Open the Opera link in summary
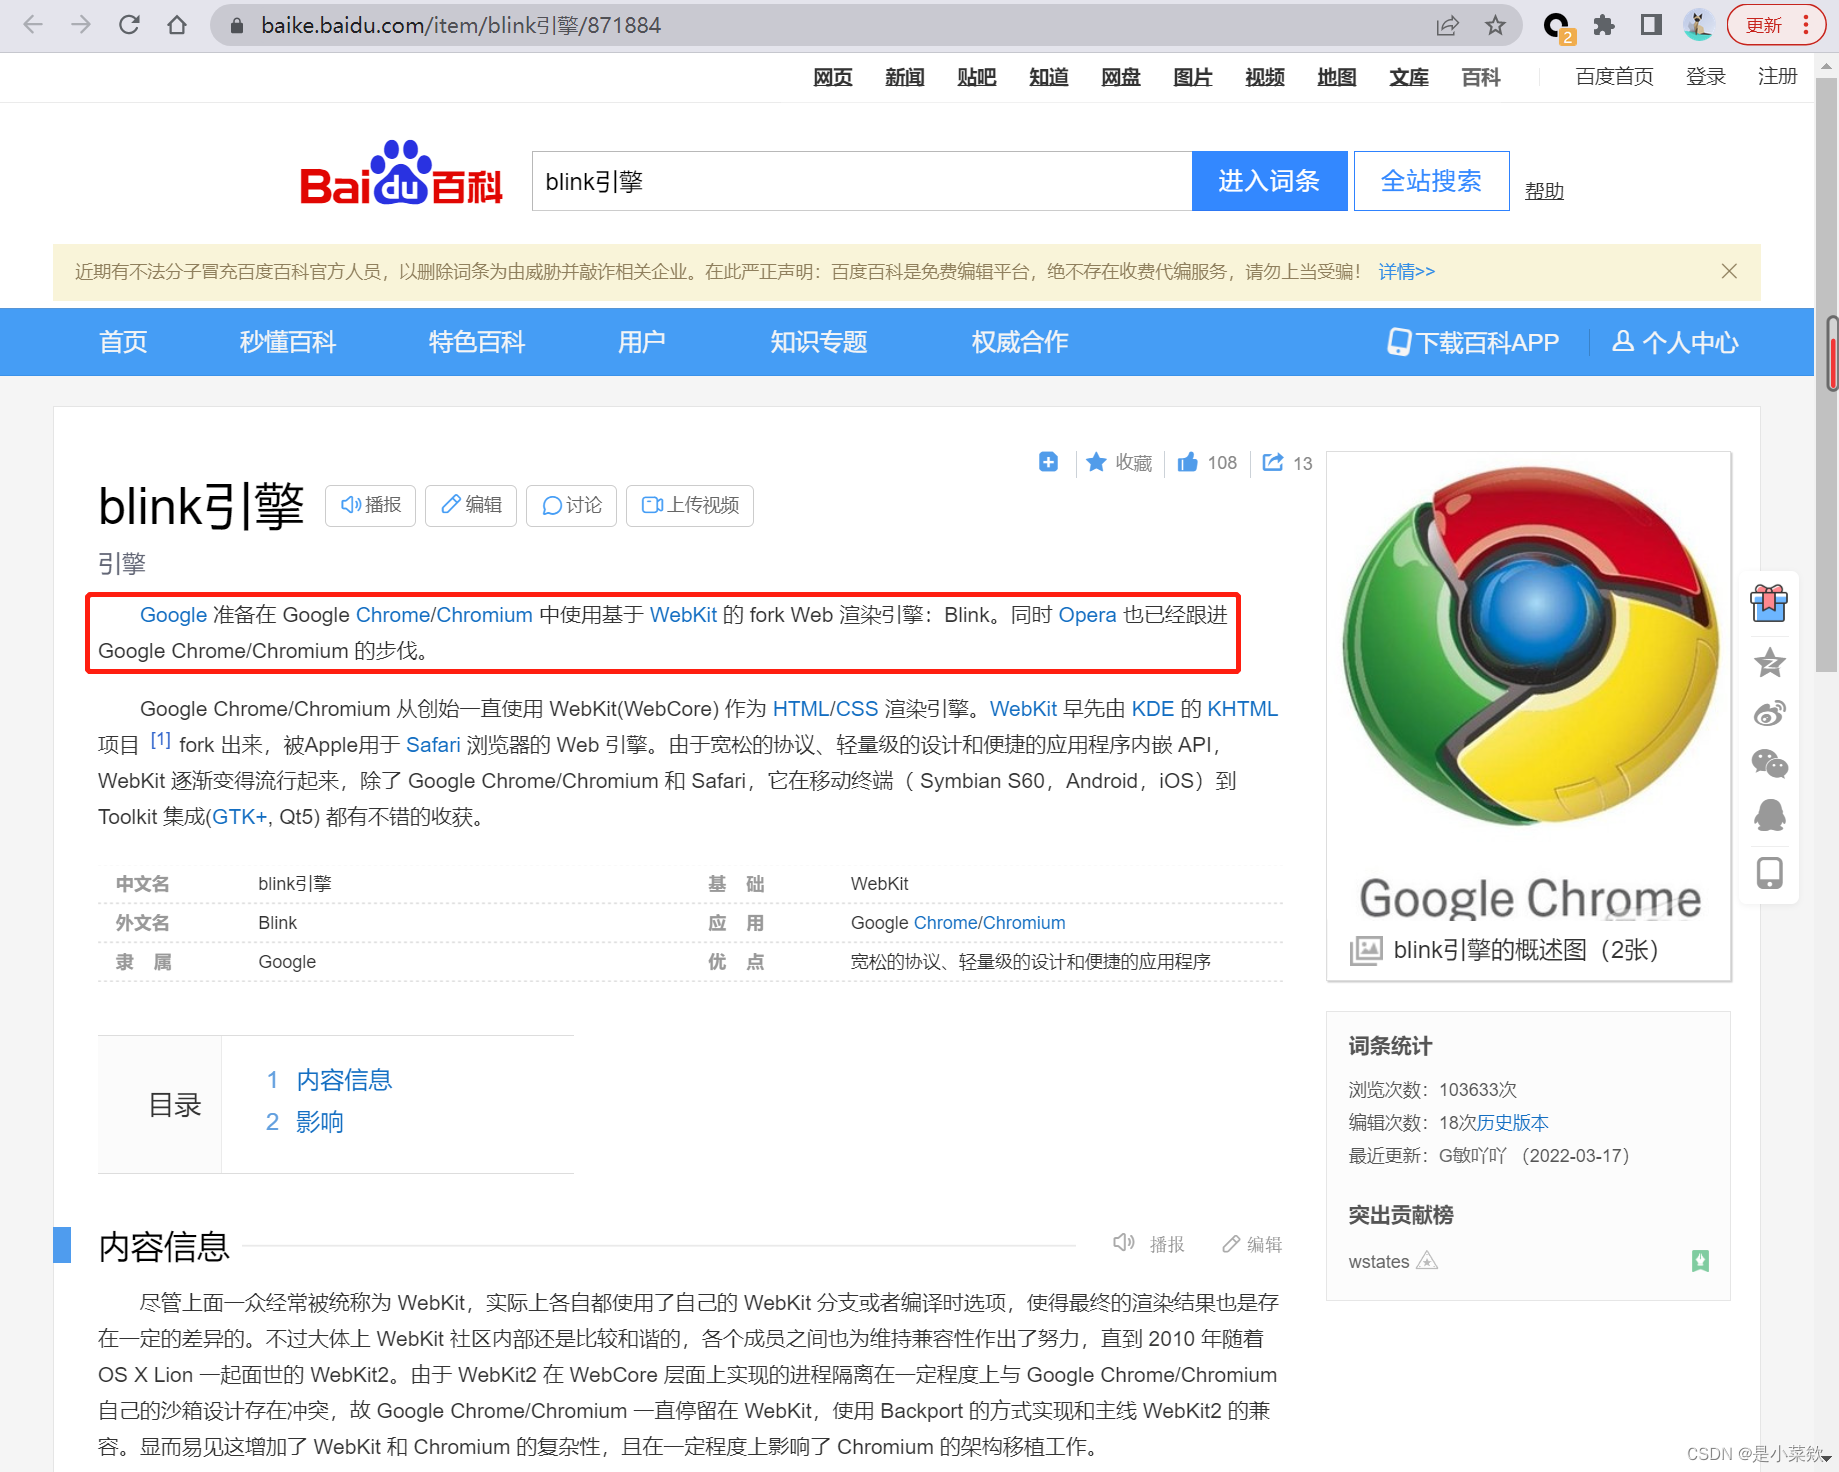The width and height of the screenshot is (1839, 1472). (1087, 615)
